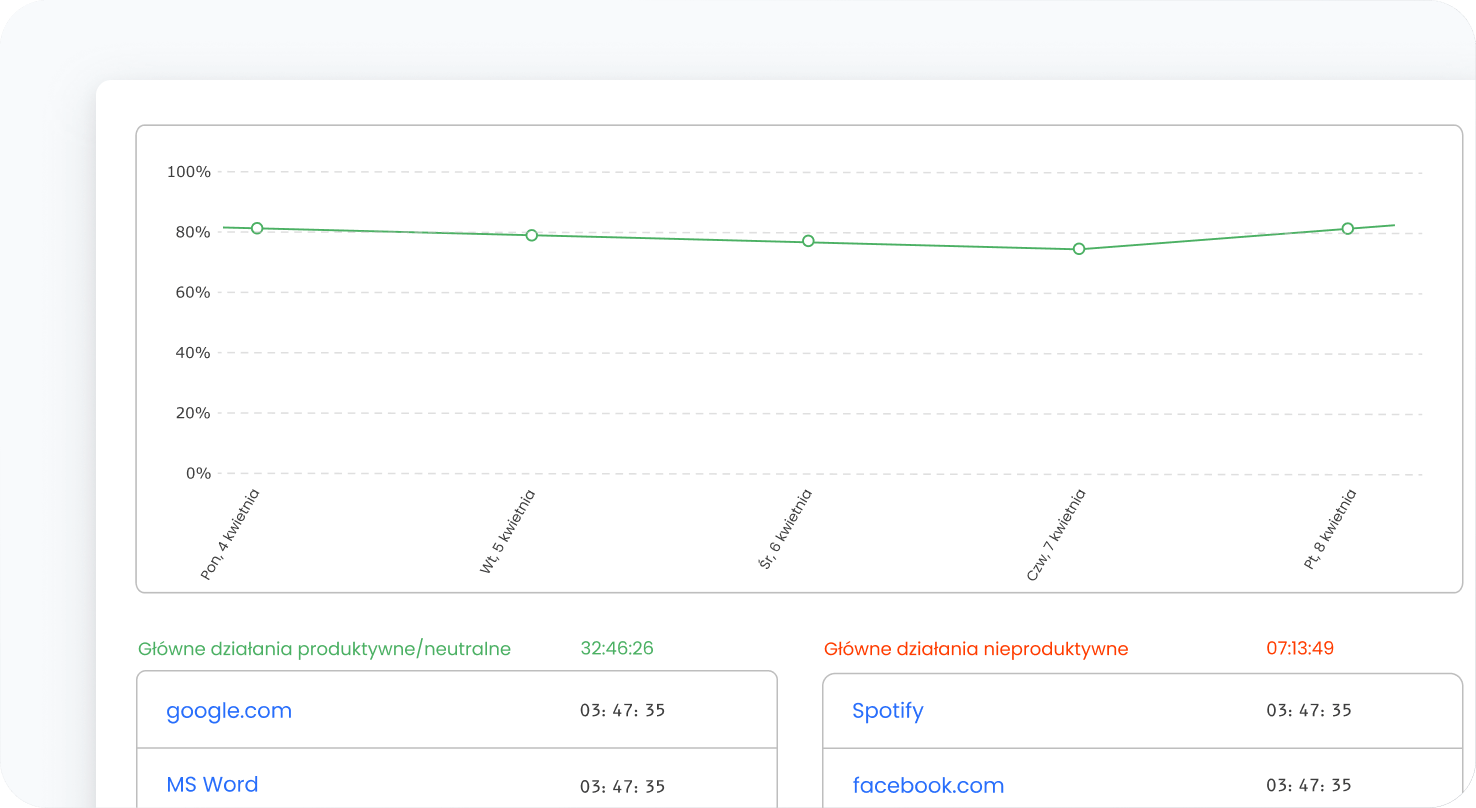
Task: Click the 'Śr, 6 kwietnia' x-axis label
Action: click(786, 529)
